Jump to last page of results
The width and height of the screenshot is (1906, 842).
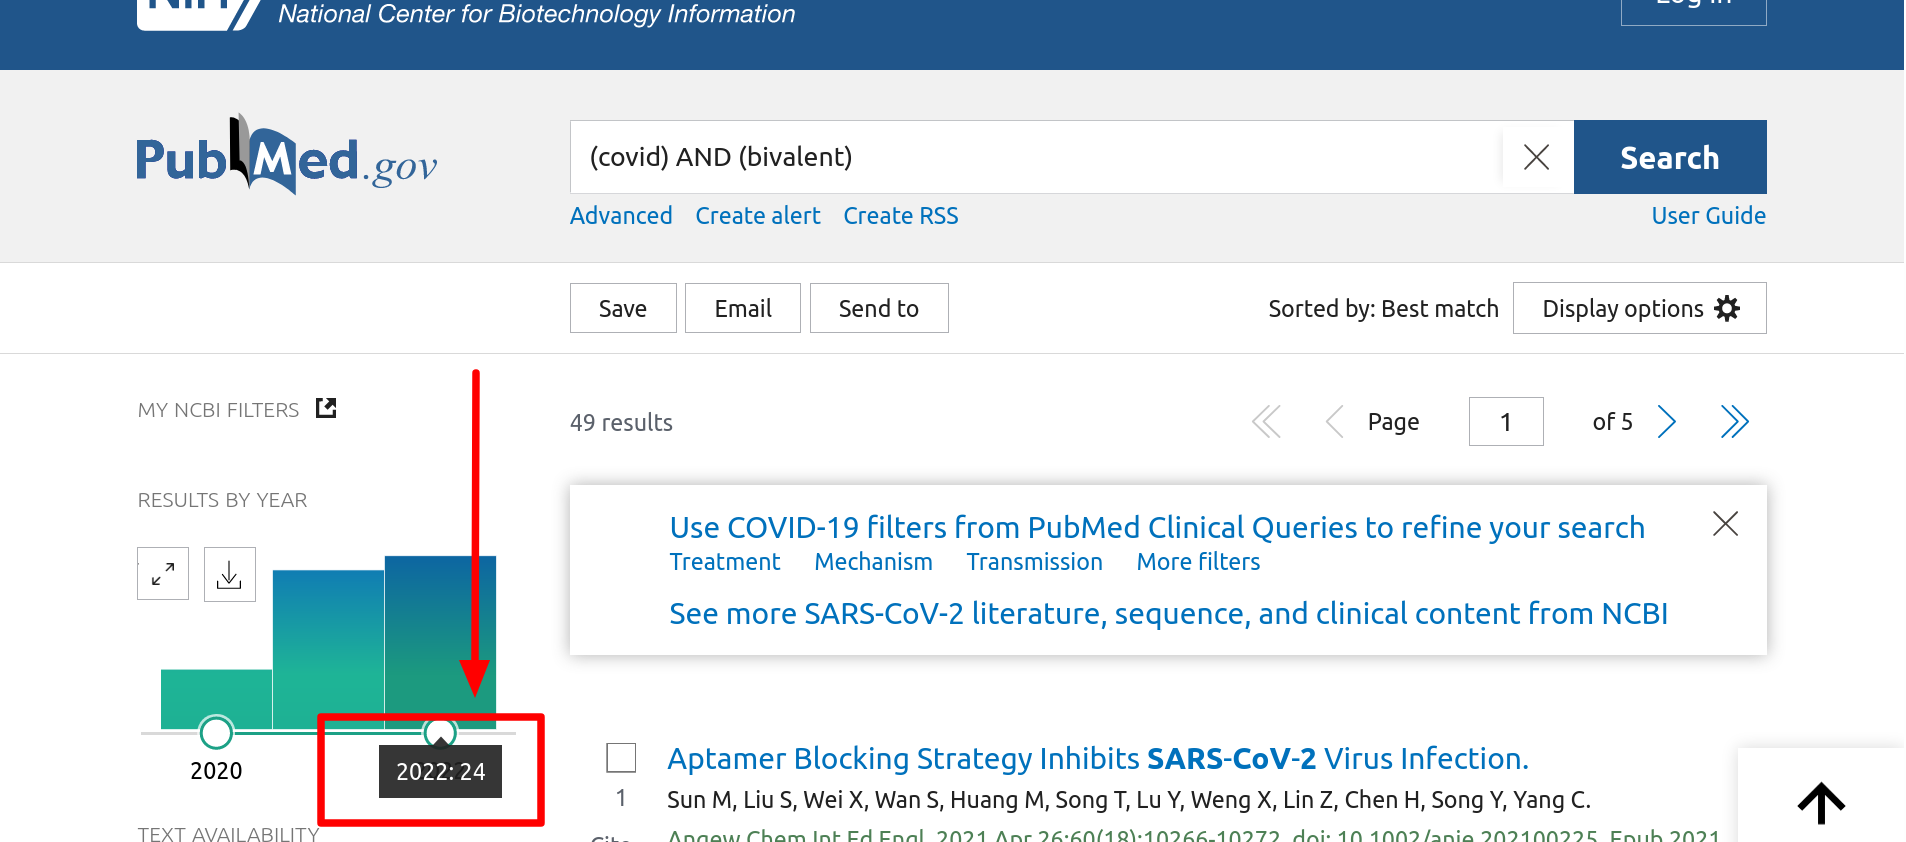click(x=1734, y=422)
